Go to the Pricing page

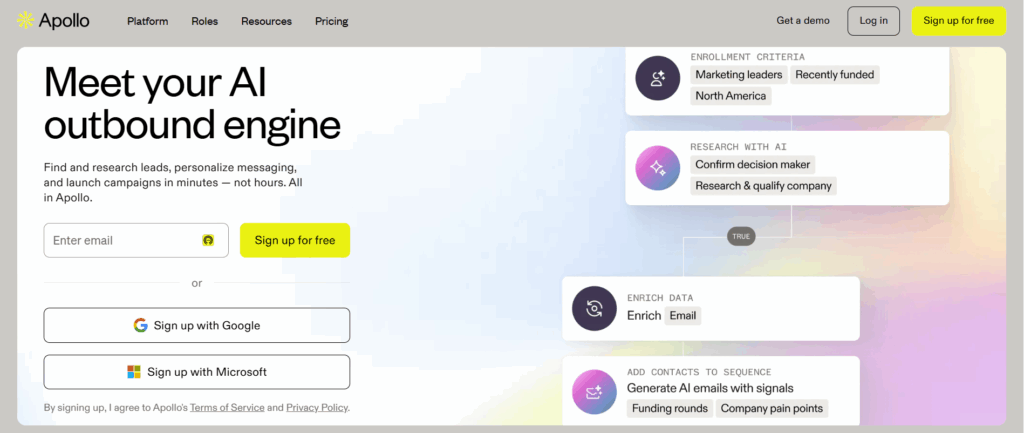point(332,21)
